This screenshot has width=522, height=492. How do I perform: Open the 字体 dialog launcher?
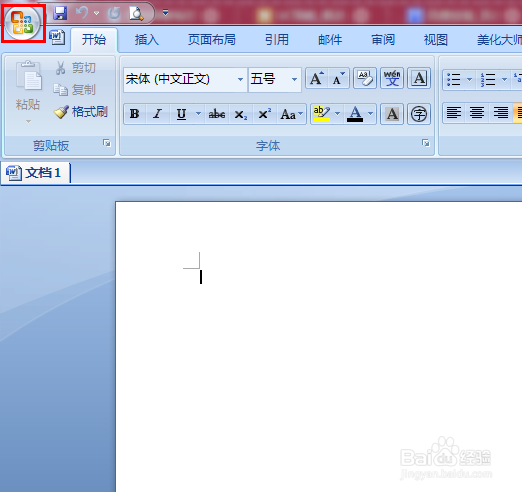pos(426,143)
